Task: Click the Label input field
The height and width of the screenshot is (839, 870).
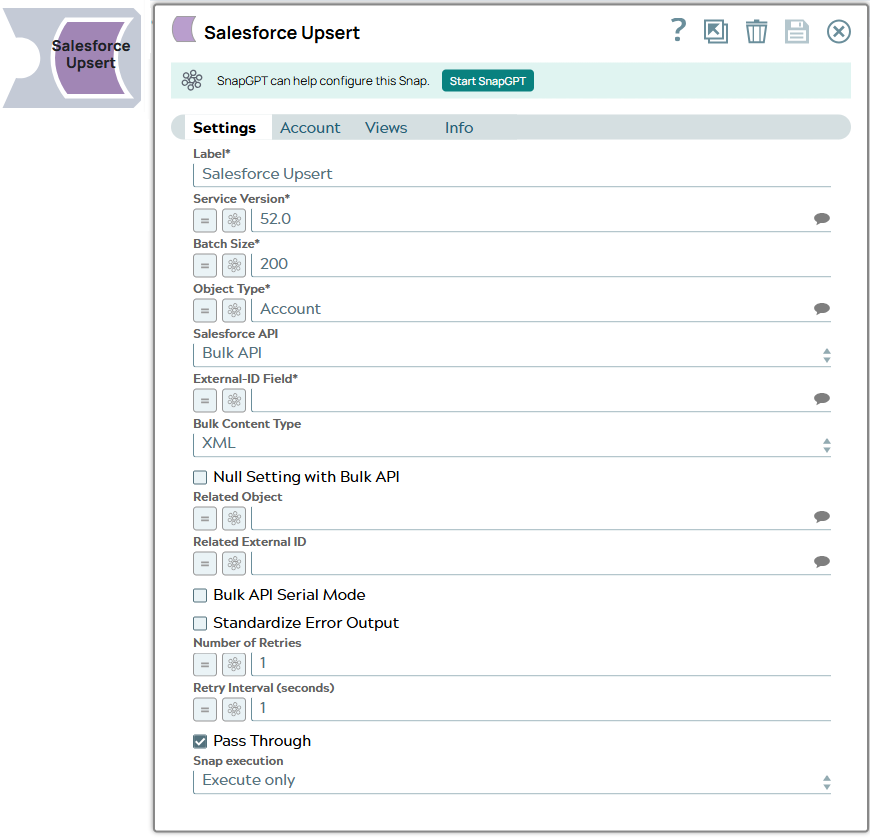Action: click(512, 174)
